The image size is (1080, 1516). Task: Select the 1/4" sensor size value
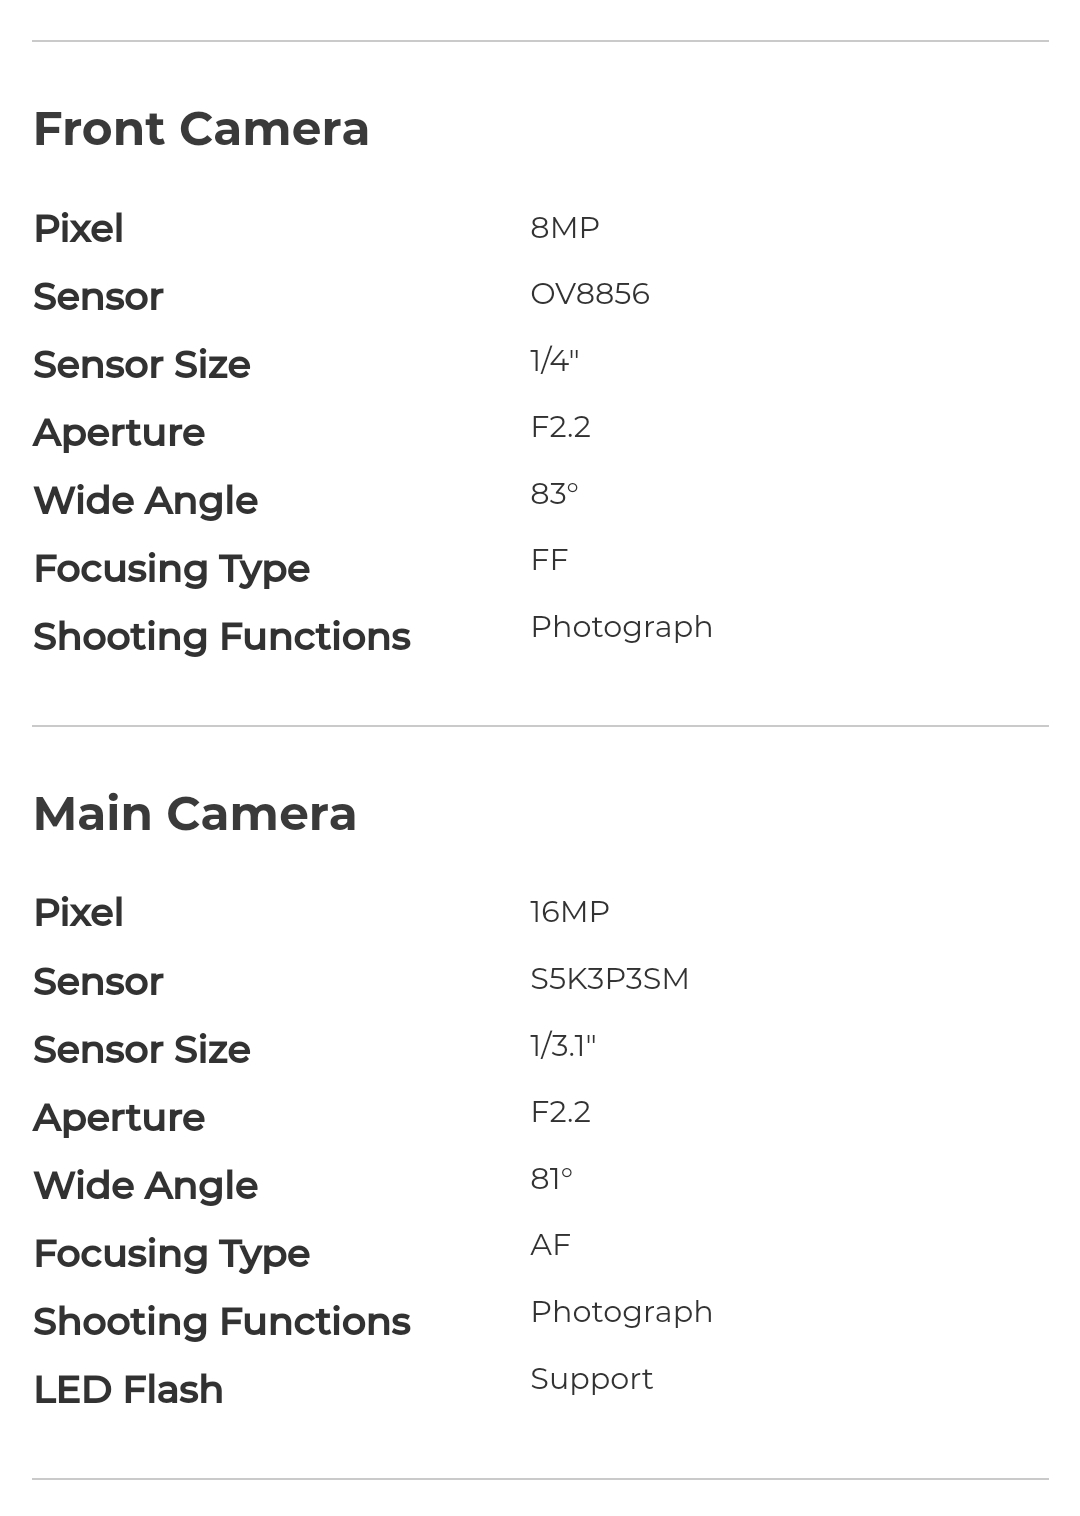pos(555,361)
